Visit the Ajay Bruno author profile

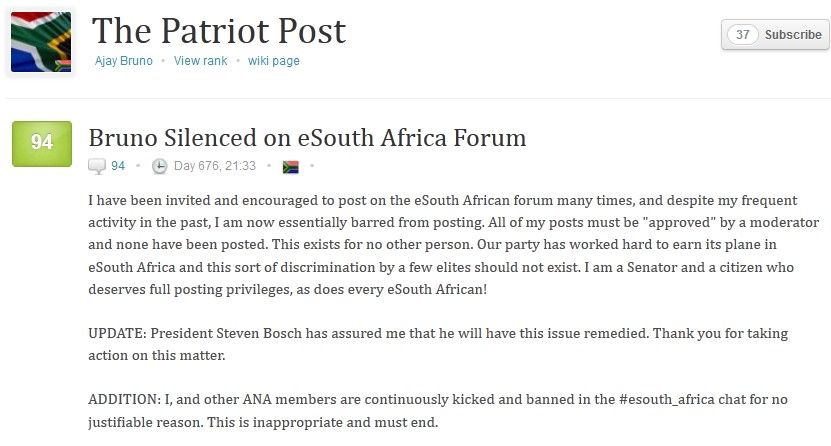point(124,61)
